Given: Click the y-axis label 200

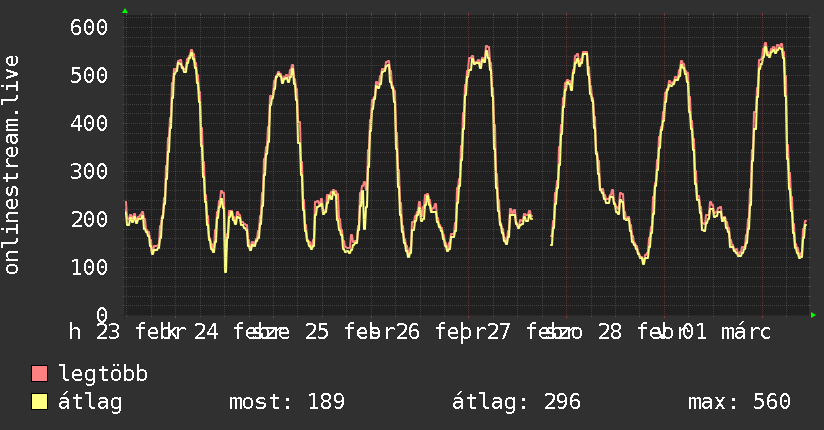Looking at the screenshot, I should pyautogui.click(x=89, y=219).
